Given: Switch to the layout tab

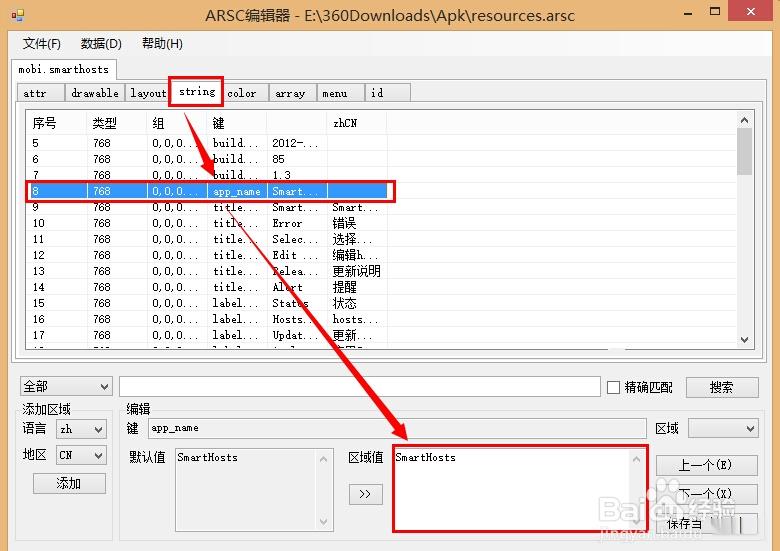Looking at the screenshot, I should point(148,93).
